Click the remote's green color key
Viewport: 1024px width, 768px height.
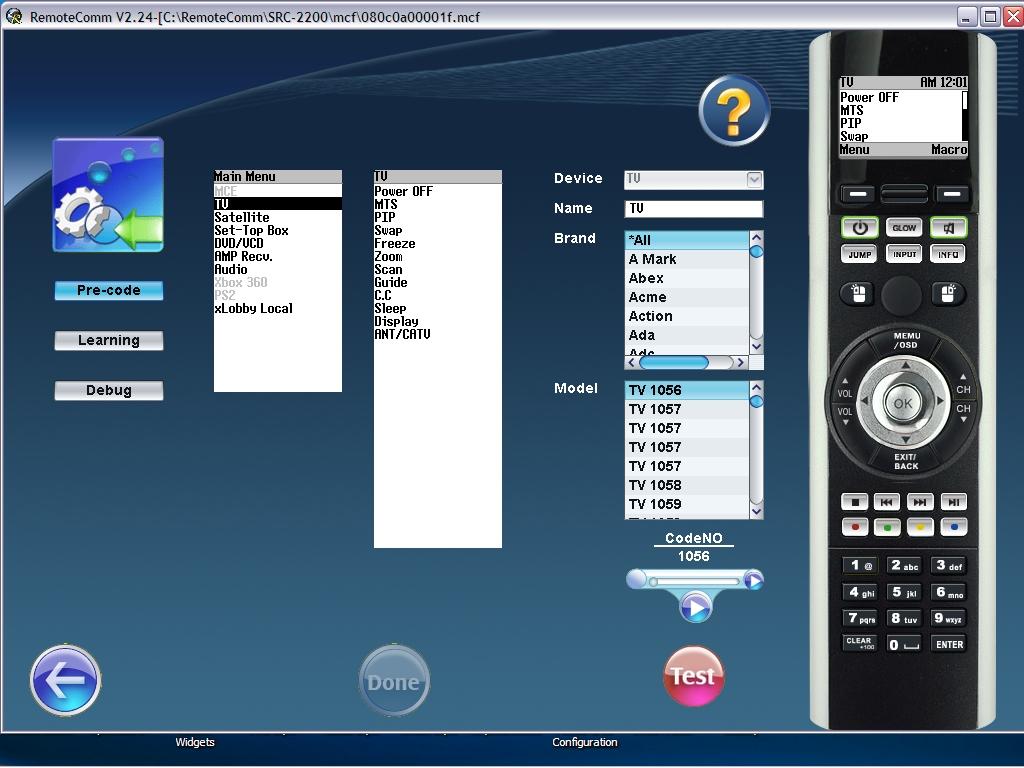click(887, 526)
